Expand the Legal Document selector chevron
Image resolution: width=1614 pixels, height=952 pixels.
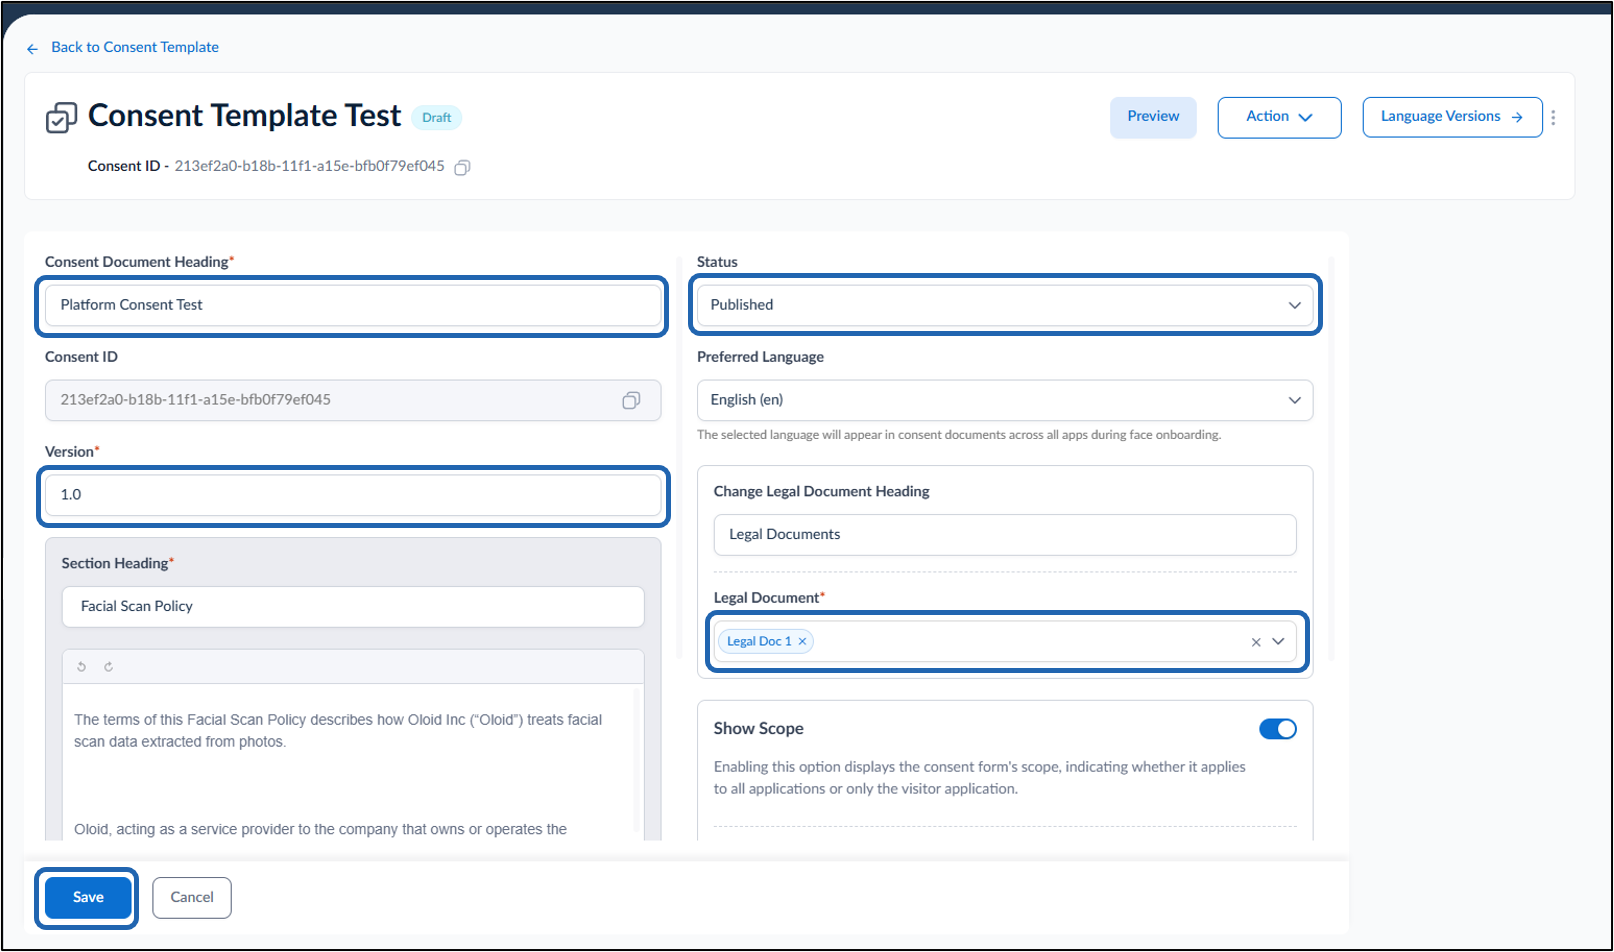click(x=1278, y=642)
